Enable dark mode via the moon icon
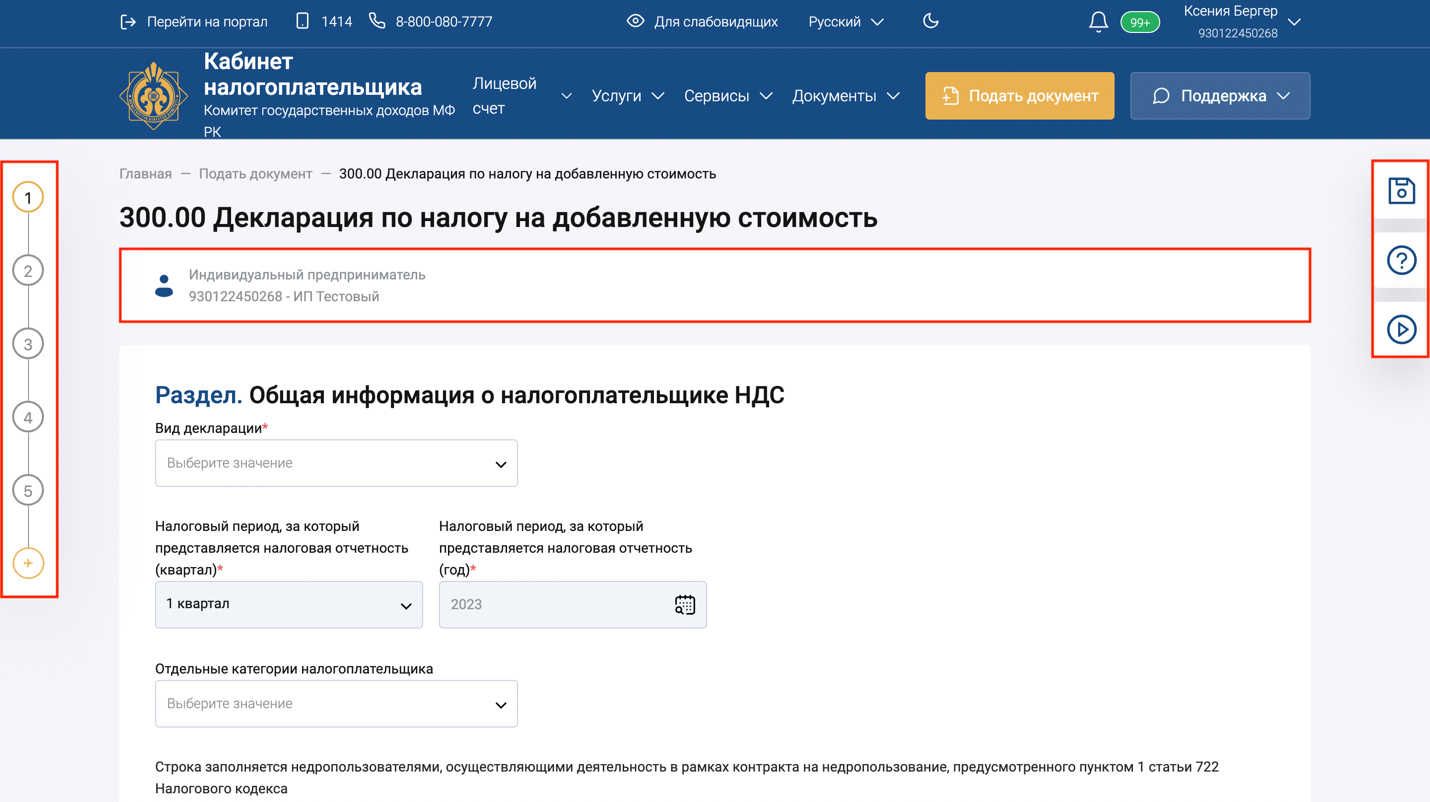The image size is (1430, 802). click(x=931, y=20)
